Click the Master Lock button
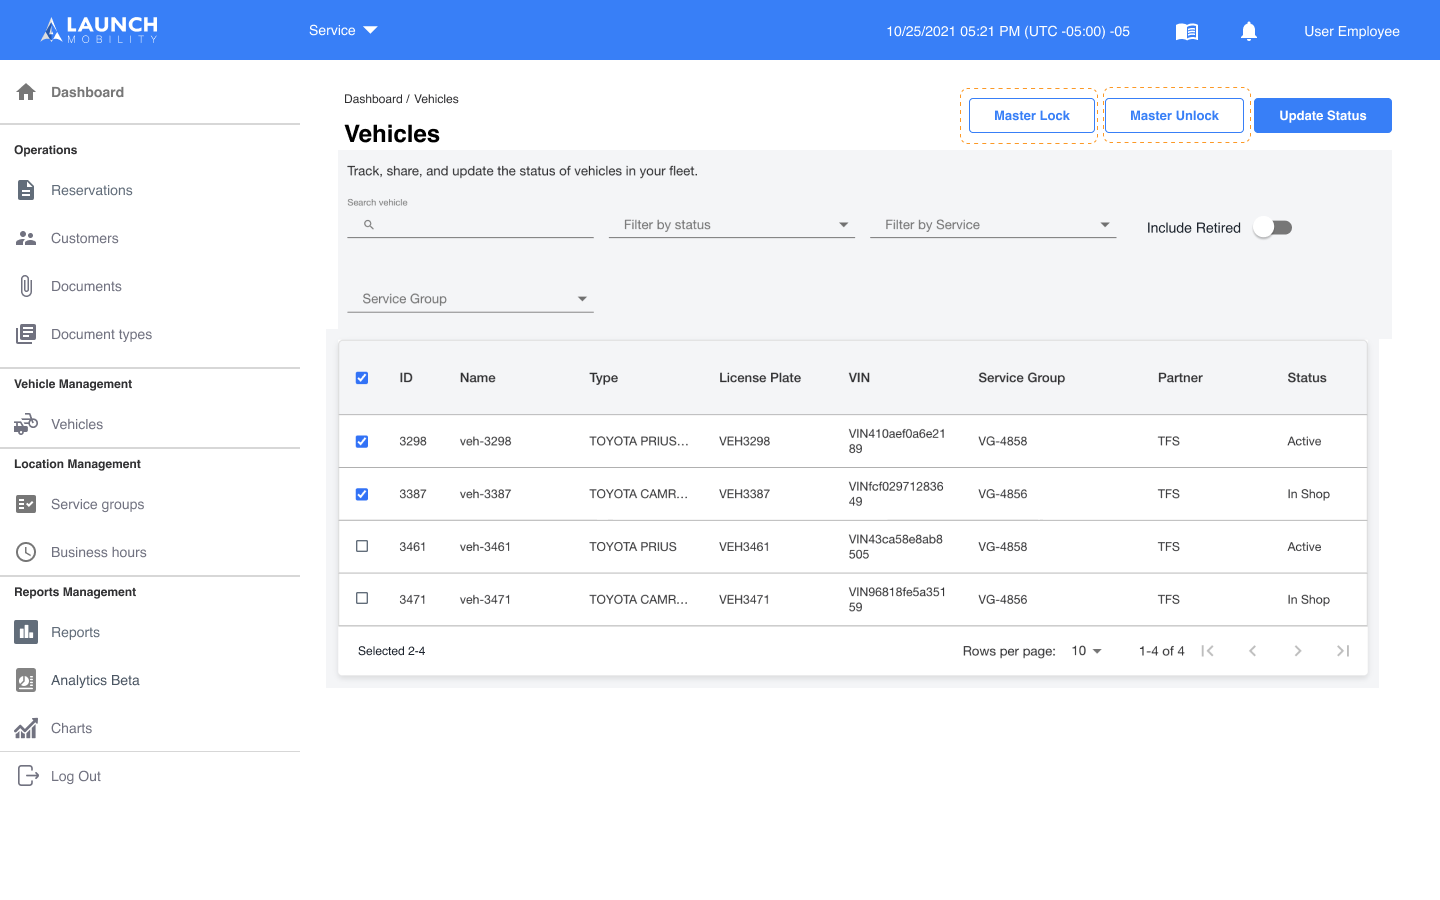 1031,116
